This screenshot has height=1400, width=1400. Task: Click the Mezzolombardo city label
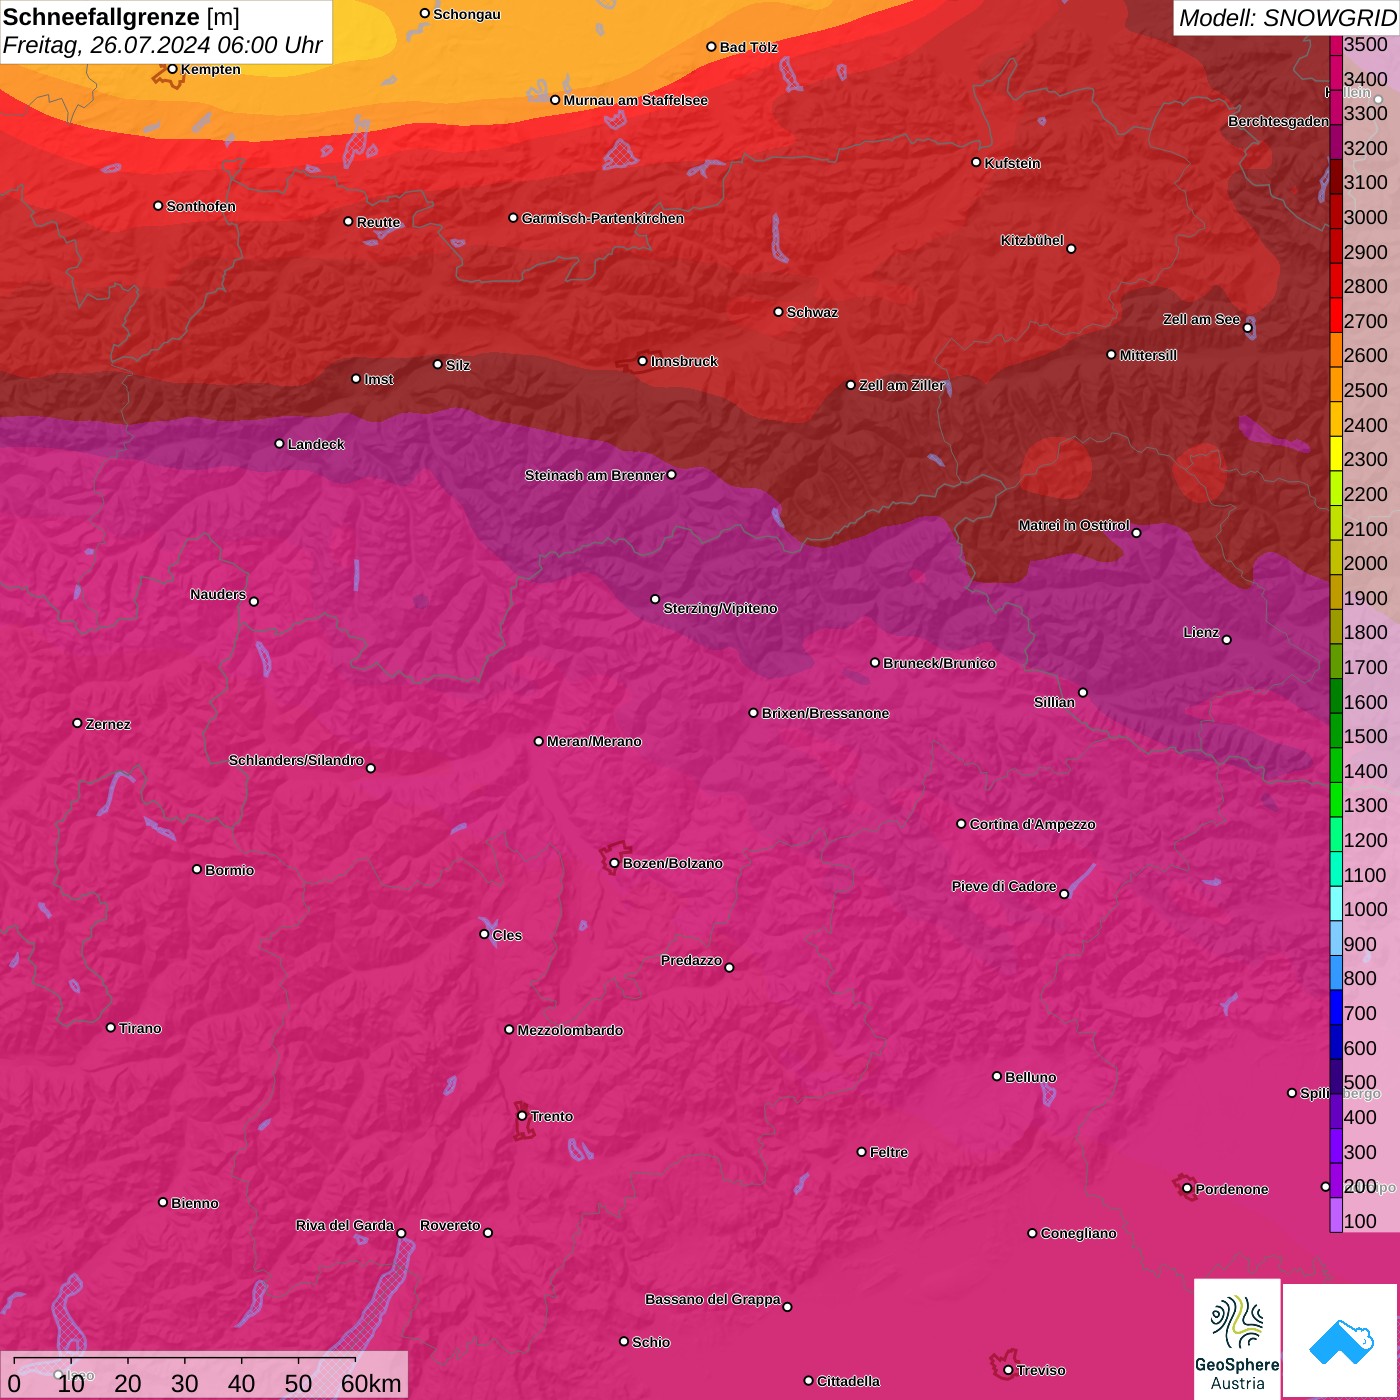click(x=570, y=1030)
